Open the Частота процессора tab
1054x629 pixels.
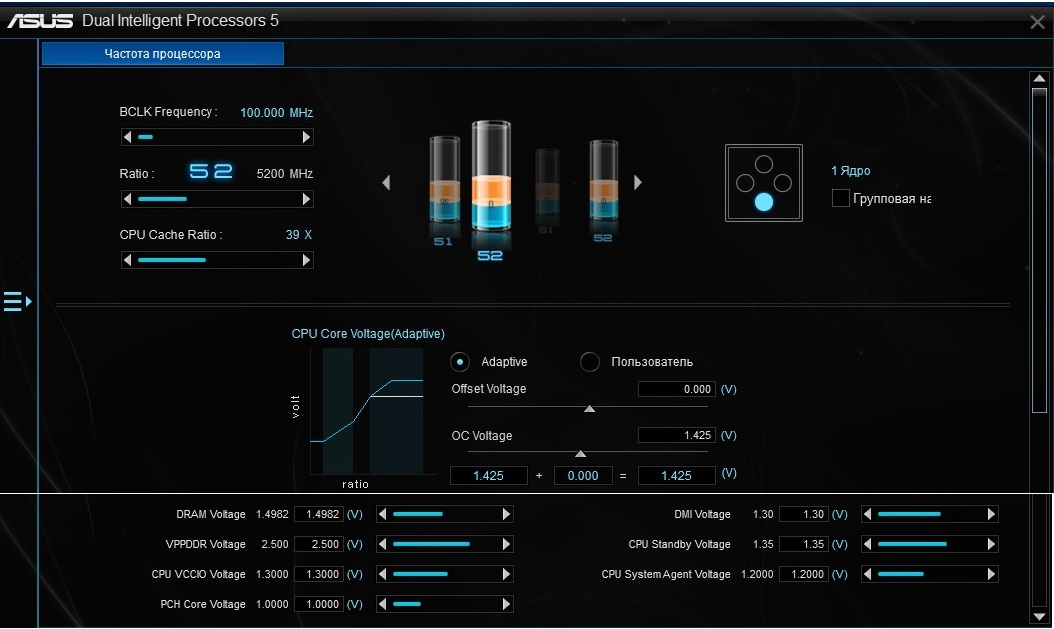[x=163, y=54]
